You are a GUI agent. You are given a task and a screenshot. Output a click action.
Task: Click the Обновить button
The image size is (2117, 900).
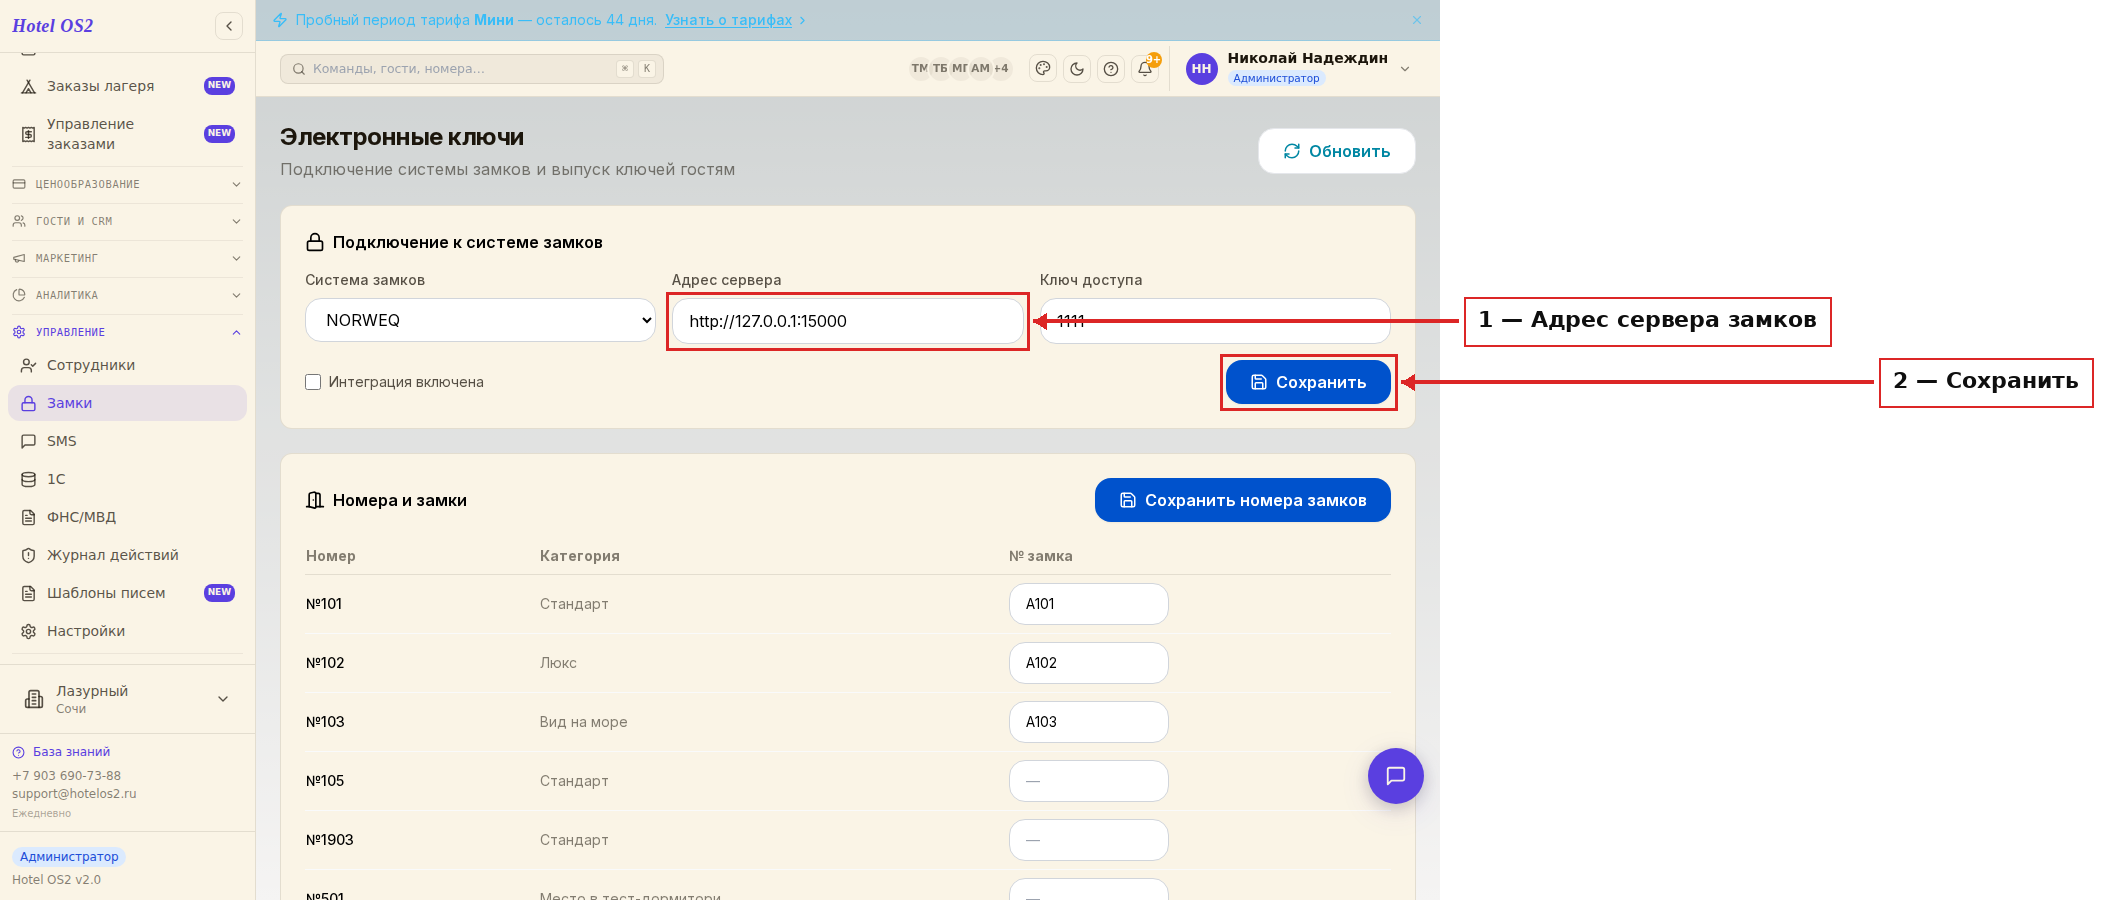coord(1337,151)
